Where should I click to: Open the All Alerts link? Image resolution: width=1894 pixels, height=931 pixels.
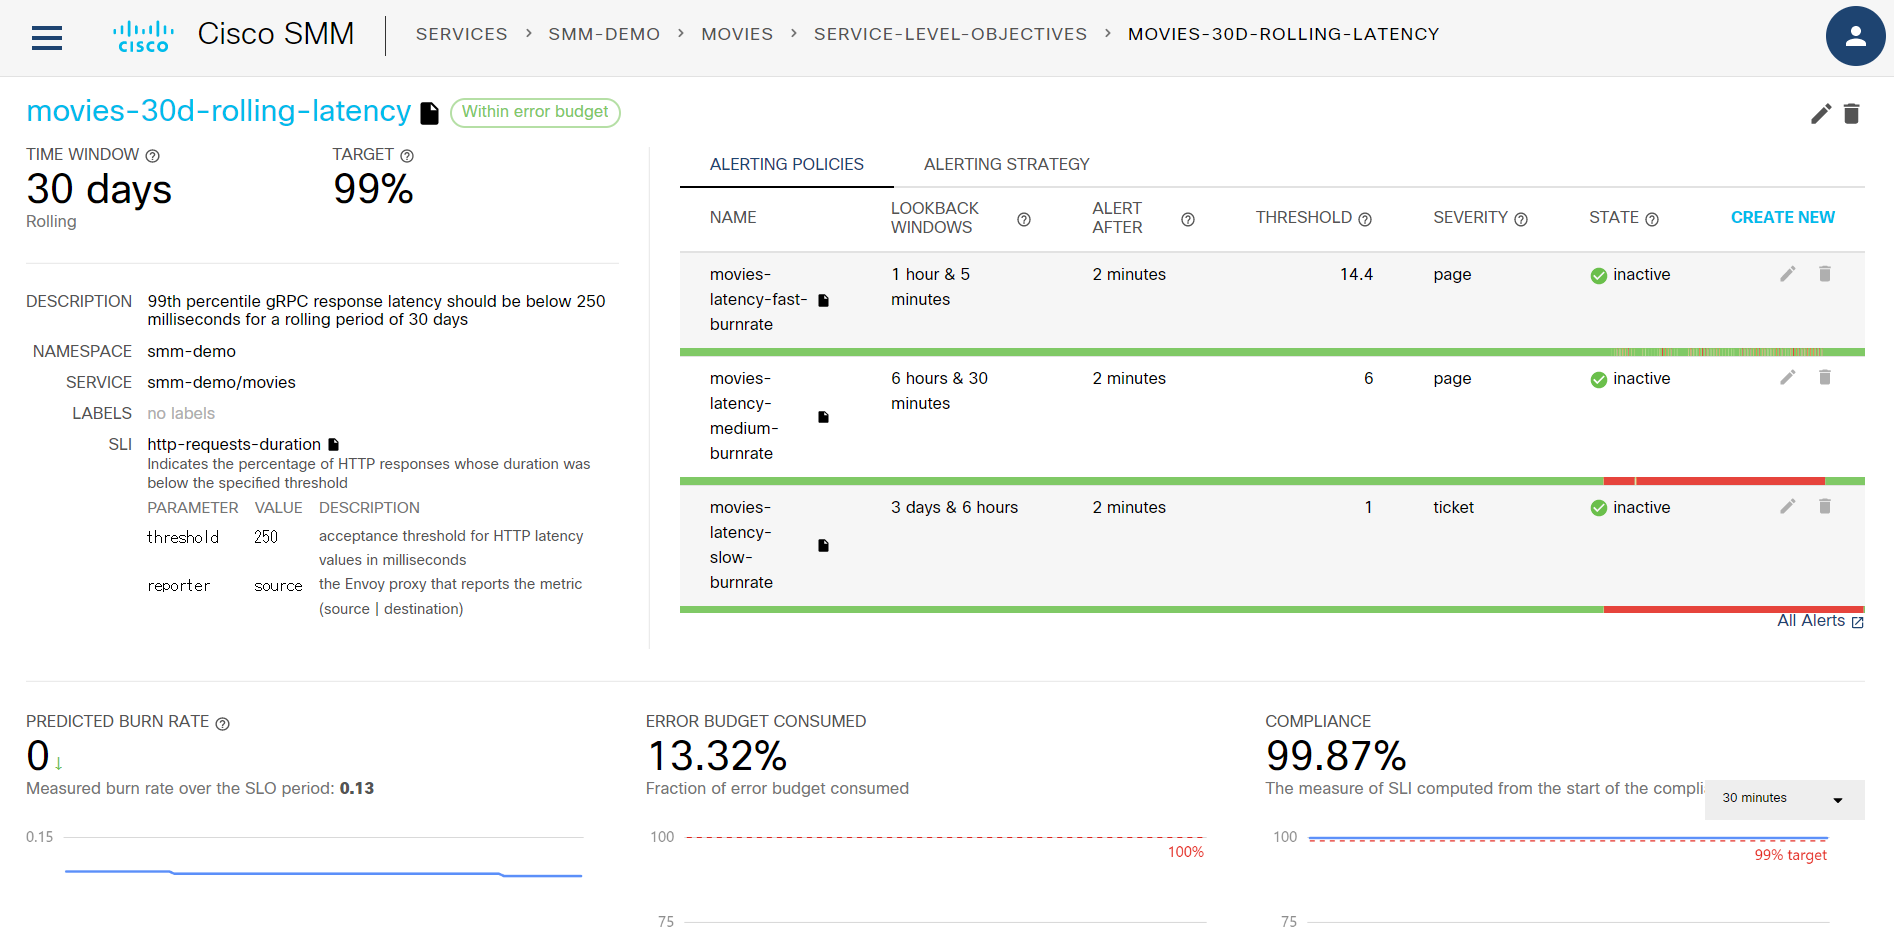coord(1820,621)
